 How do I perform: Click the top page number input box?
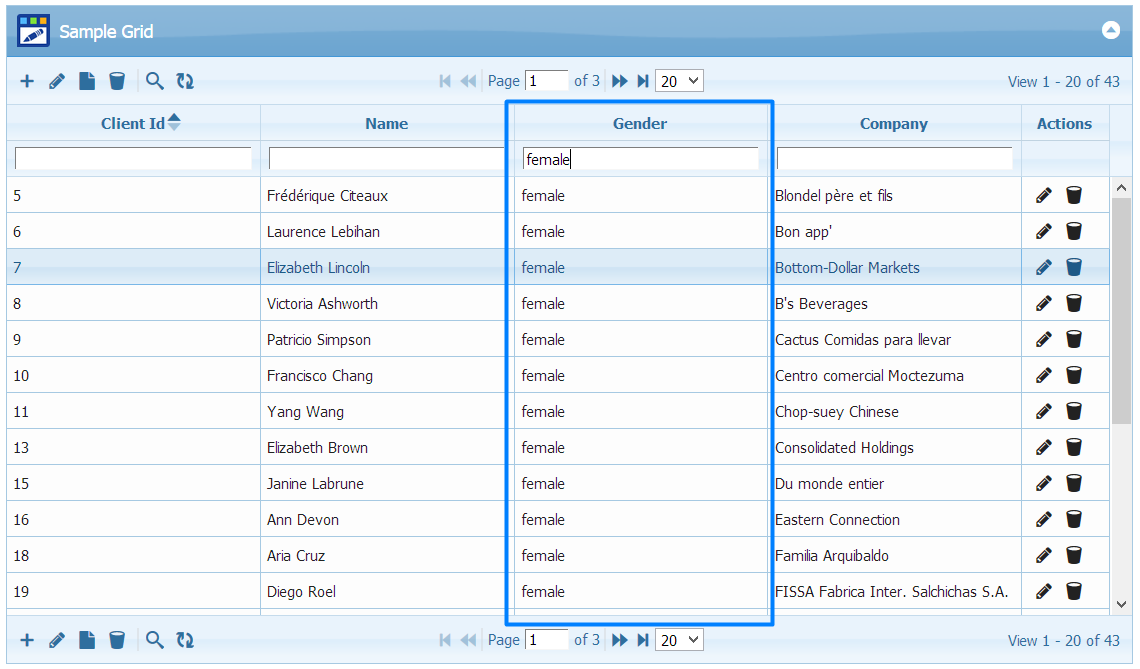click(546, 81)
